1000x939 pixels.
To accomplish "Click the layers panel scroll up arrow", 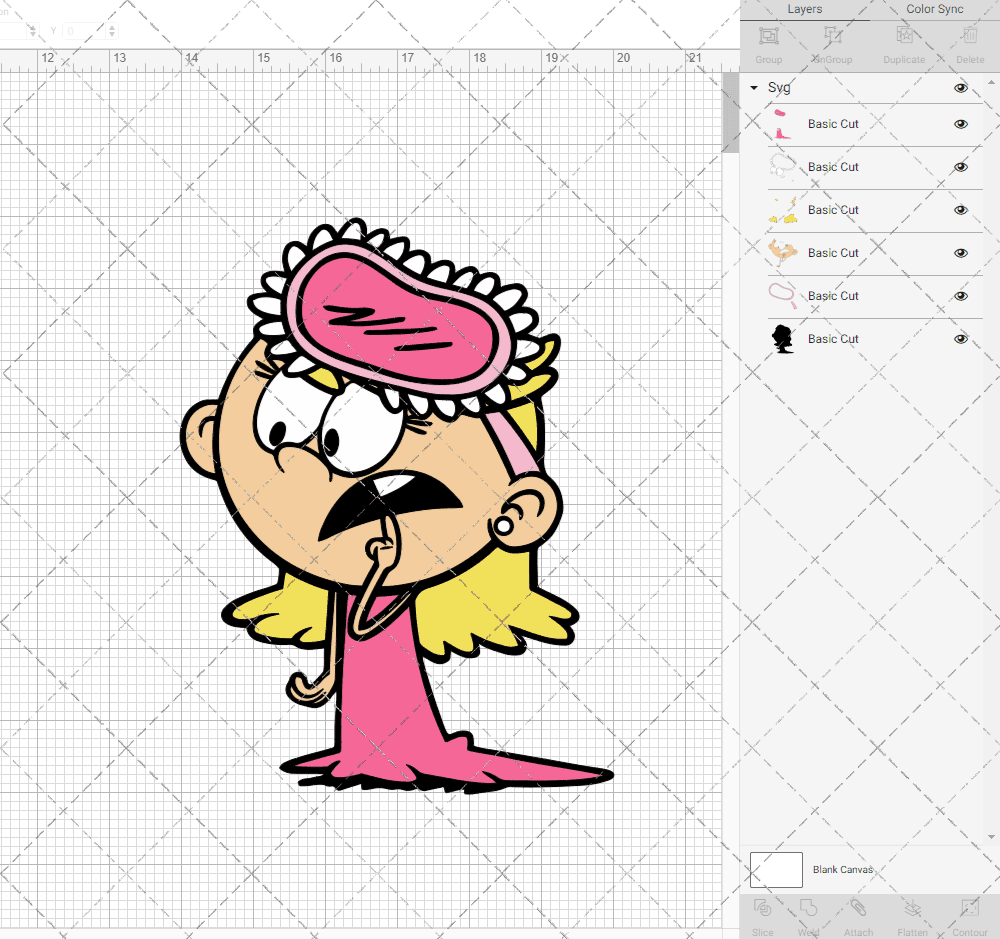I will point(990,82).
